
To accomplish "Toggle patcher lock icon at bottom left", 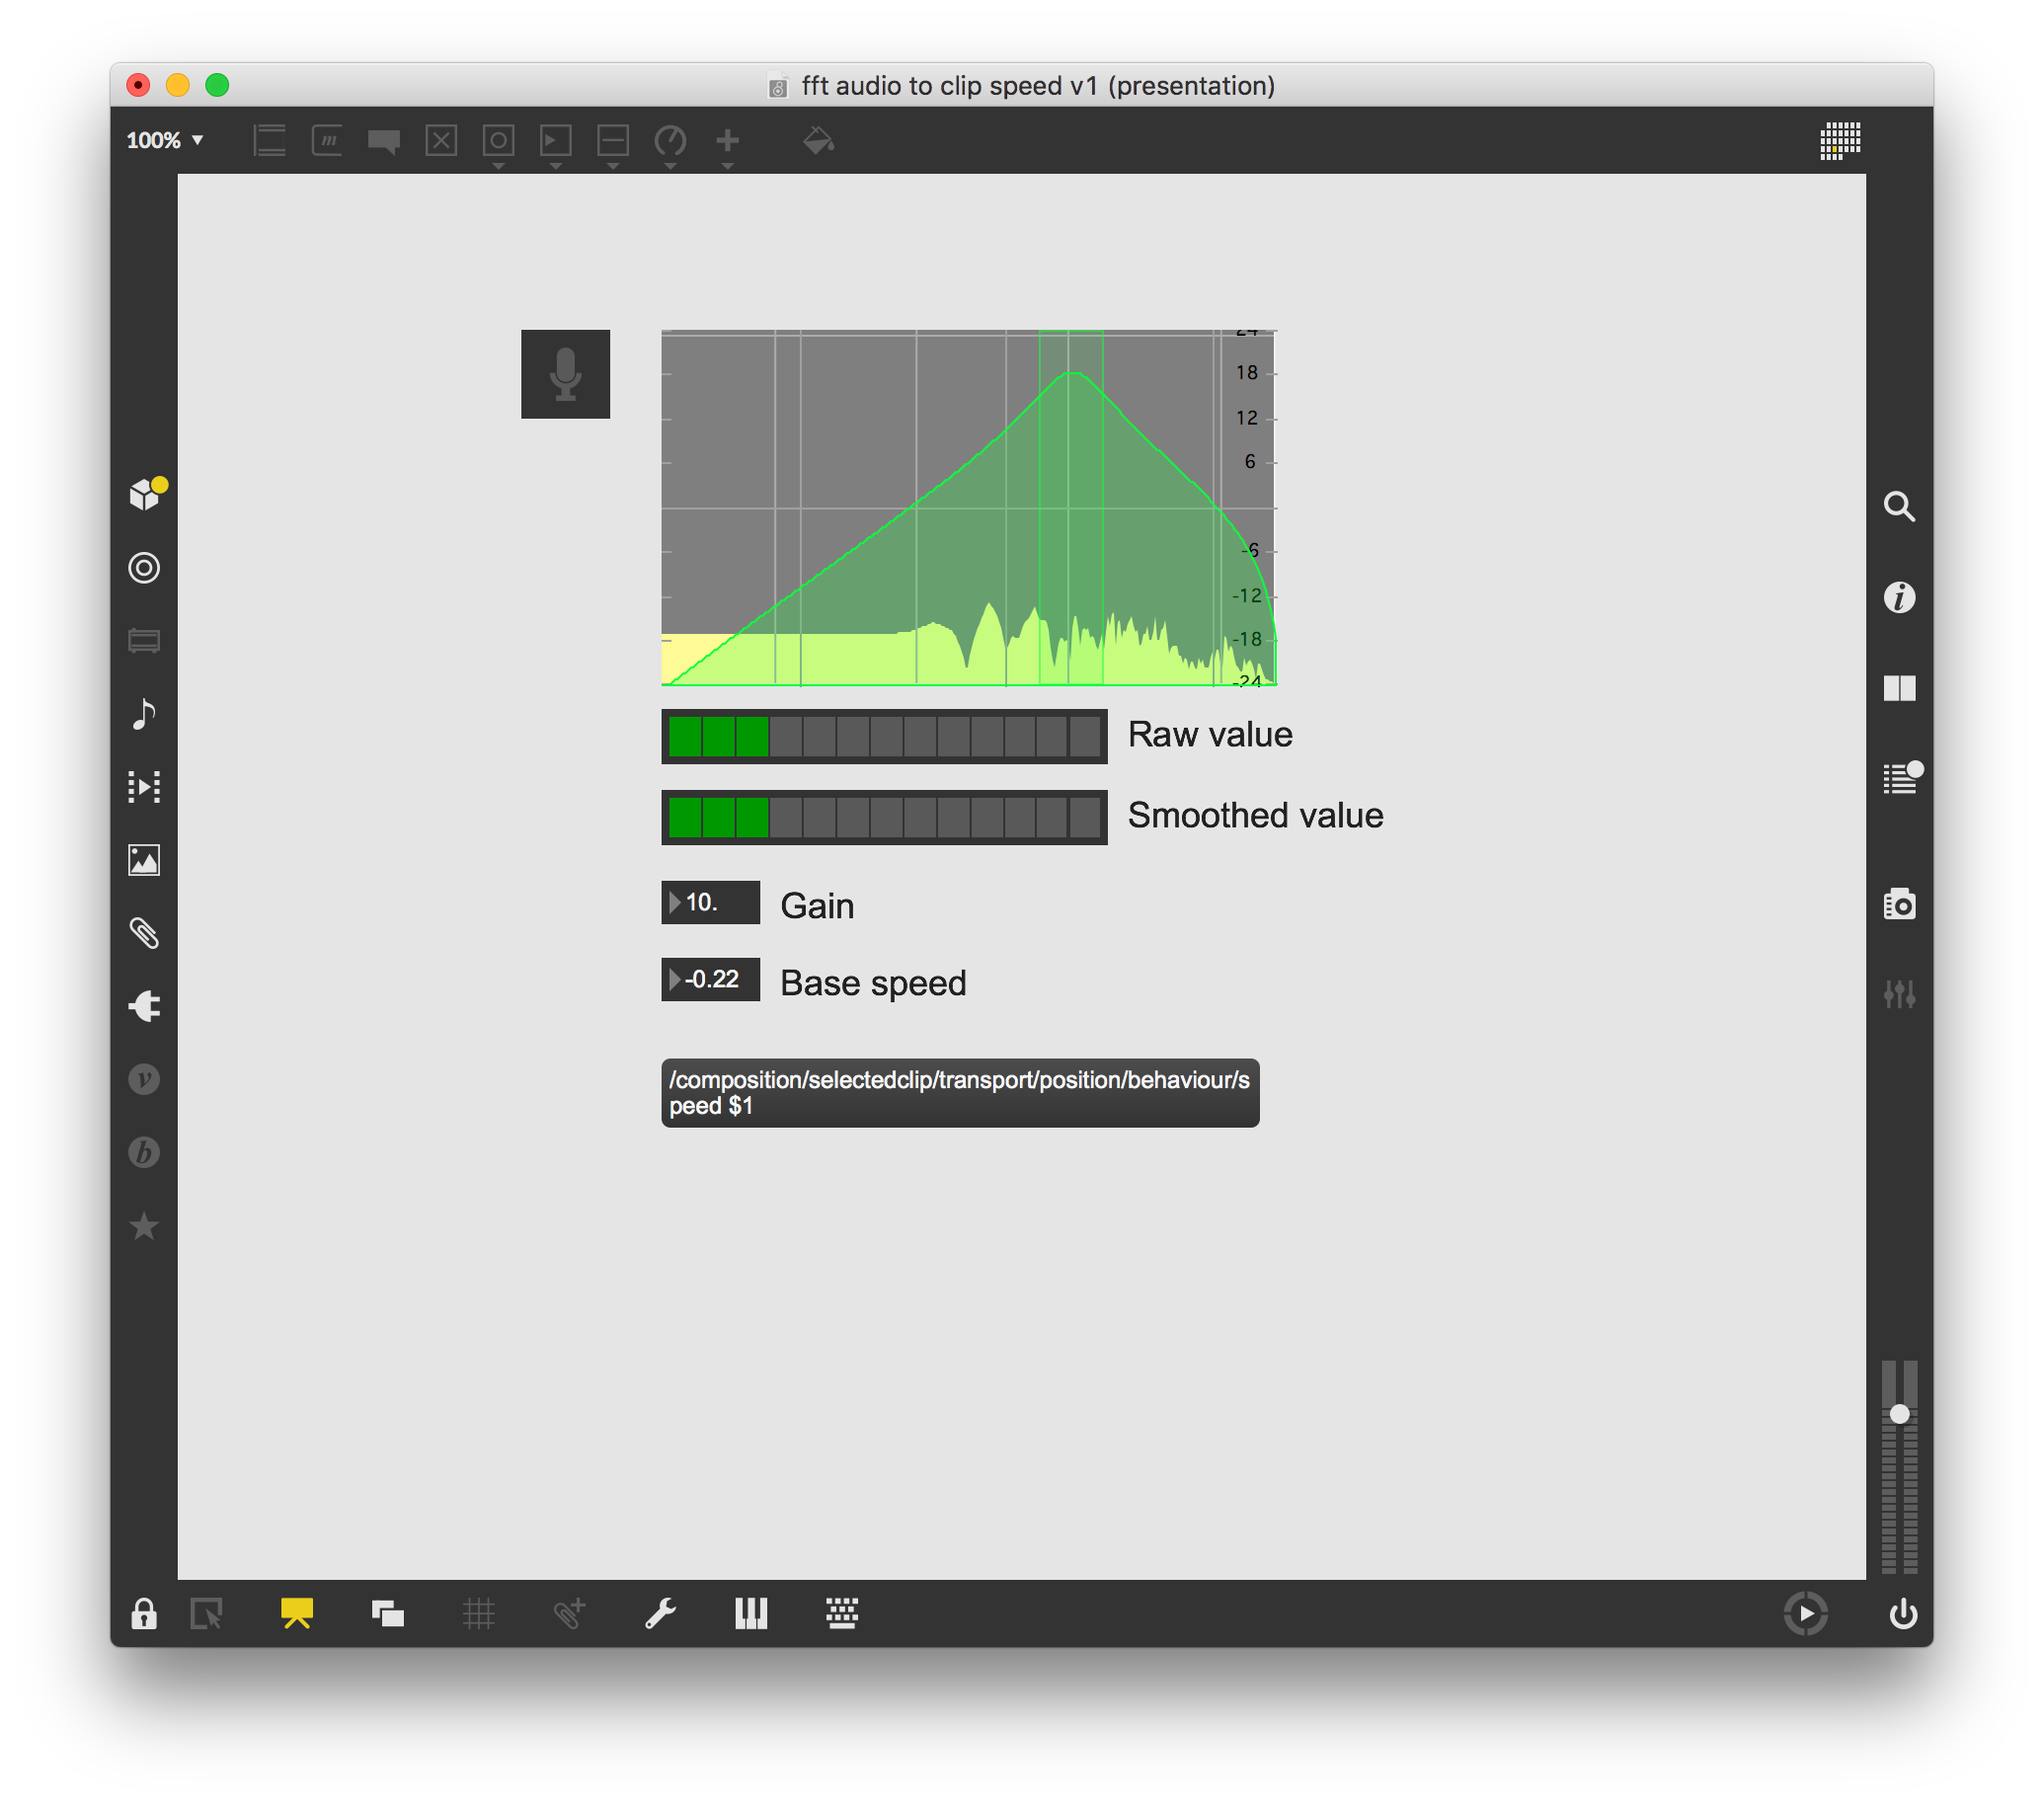I will click(144, 1613).
